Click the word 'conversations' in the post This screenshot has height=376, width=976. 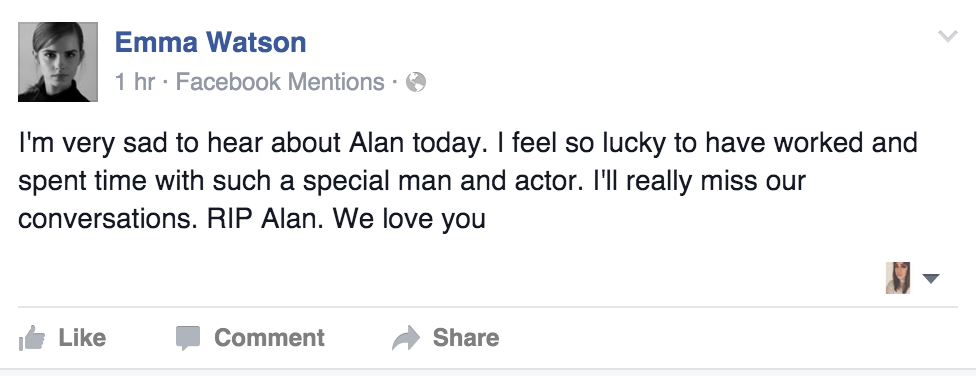point(108,219)
